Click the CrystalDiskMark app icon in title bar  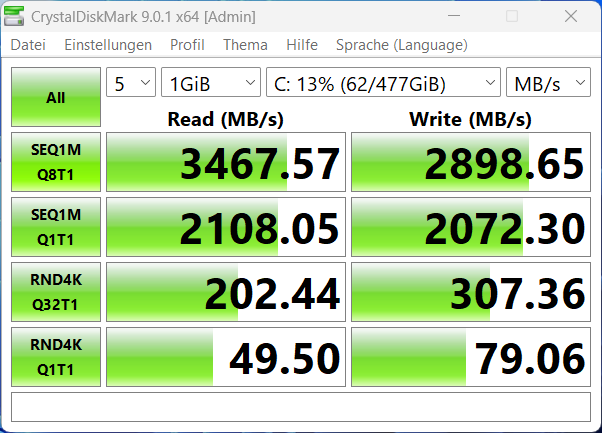tap(16, 16)
